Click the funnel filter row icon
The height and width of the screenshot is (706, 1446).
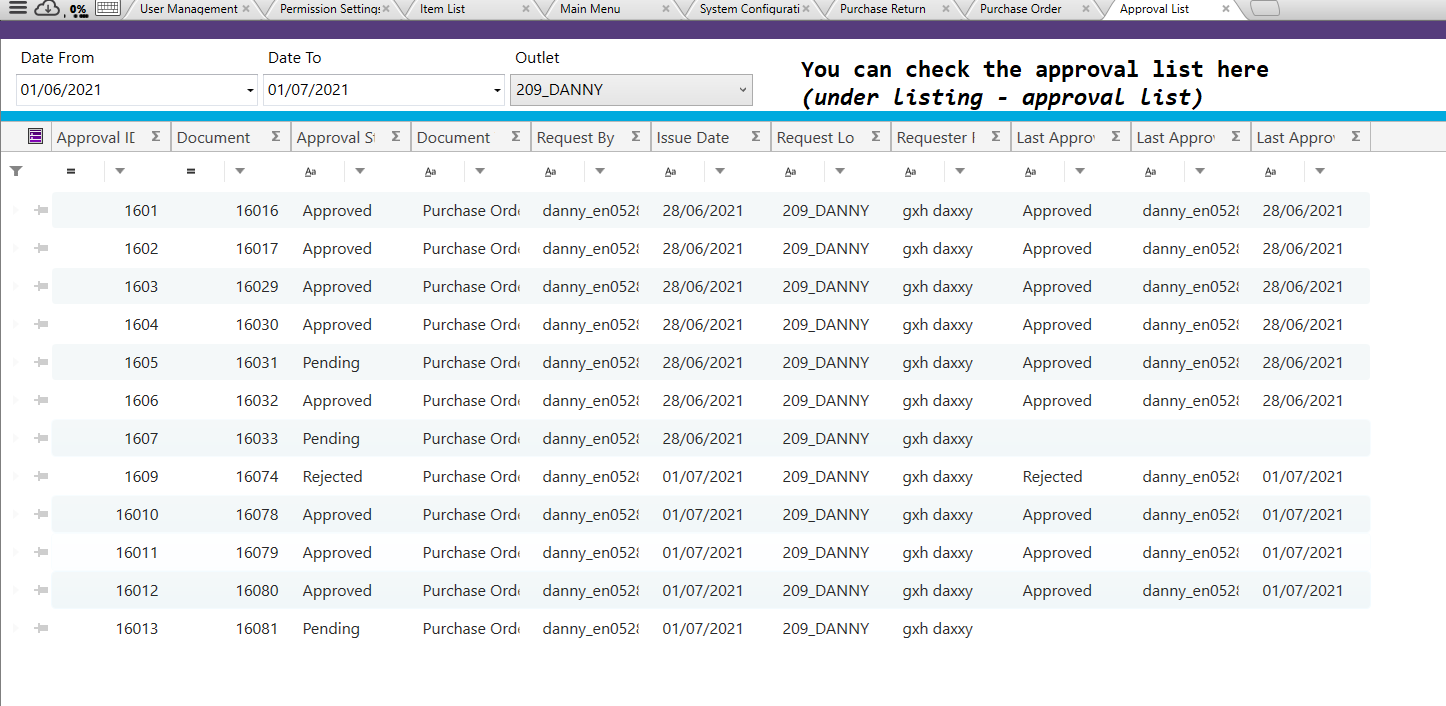[16, 171]
